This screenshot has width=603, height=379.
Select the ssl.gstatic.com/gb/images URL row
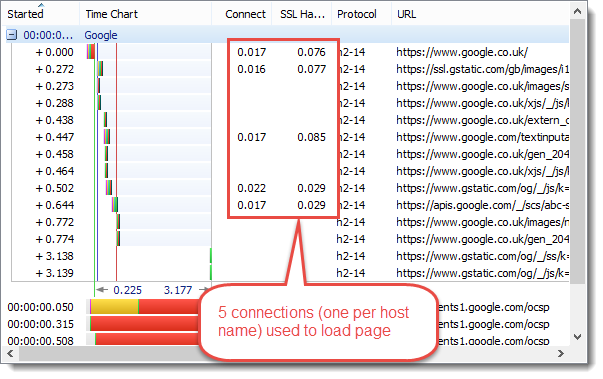[x=483, y=69]
